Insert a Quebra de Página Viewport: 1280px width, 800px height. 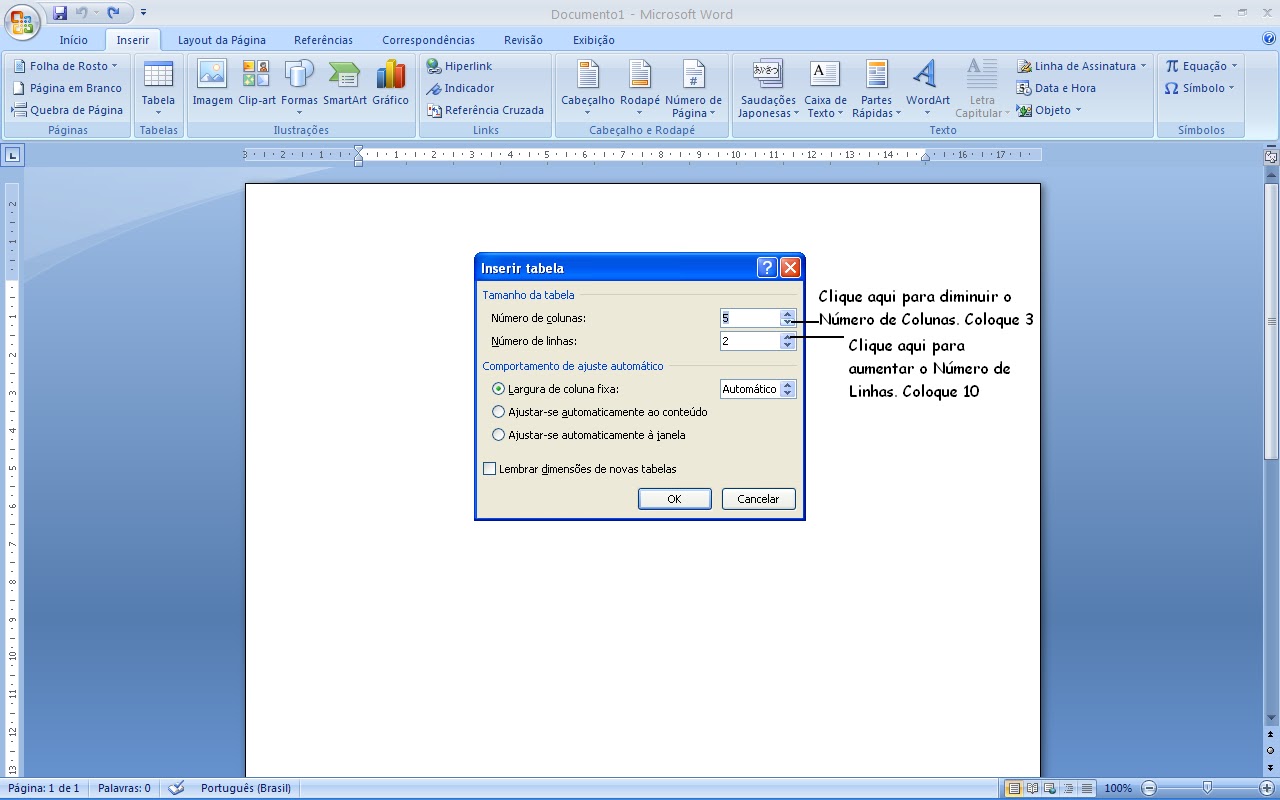[x=67, y=110]
